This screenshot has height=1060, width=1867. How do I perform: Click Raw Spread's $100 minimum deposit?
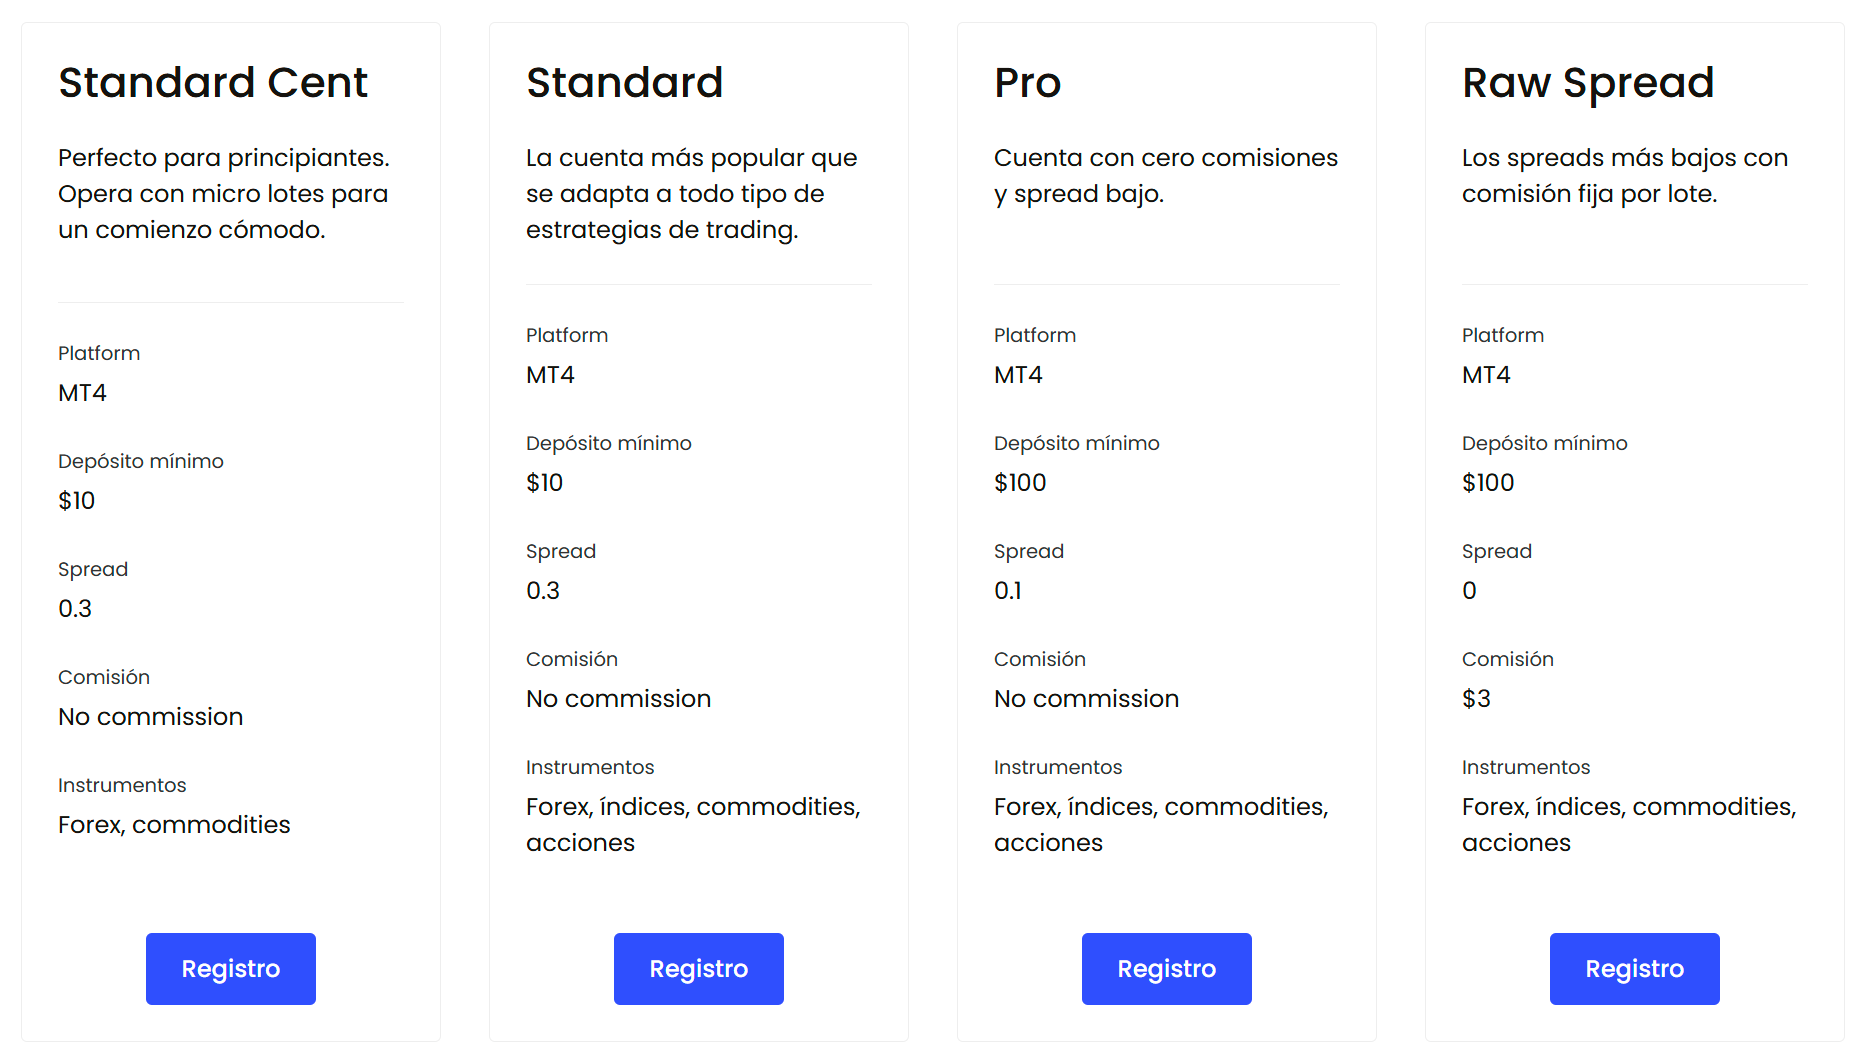coord(1488,482)
